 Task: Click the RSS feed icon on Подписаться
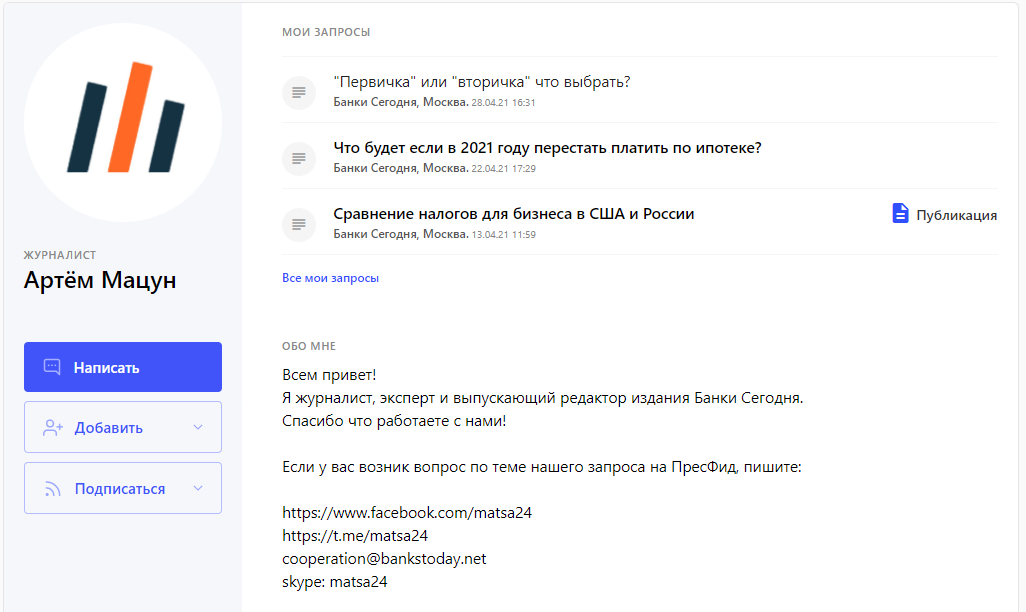click(53, 489)
